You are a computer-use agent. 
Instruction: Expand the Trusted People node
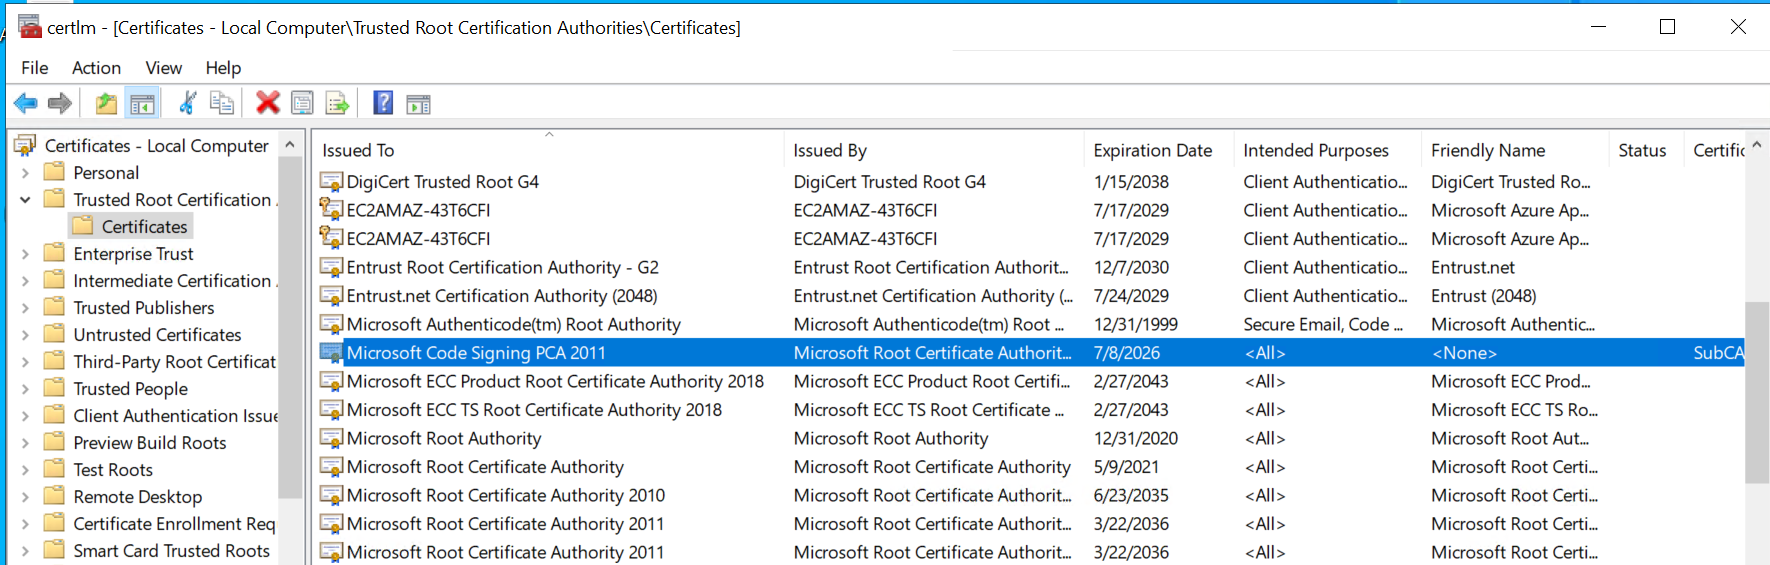tap(25, 389)
